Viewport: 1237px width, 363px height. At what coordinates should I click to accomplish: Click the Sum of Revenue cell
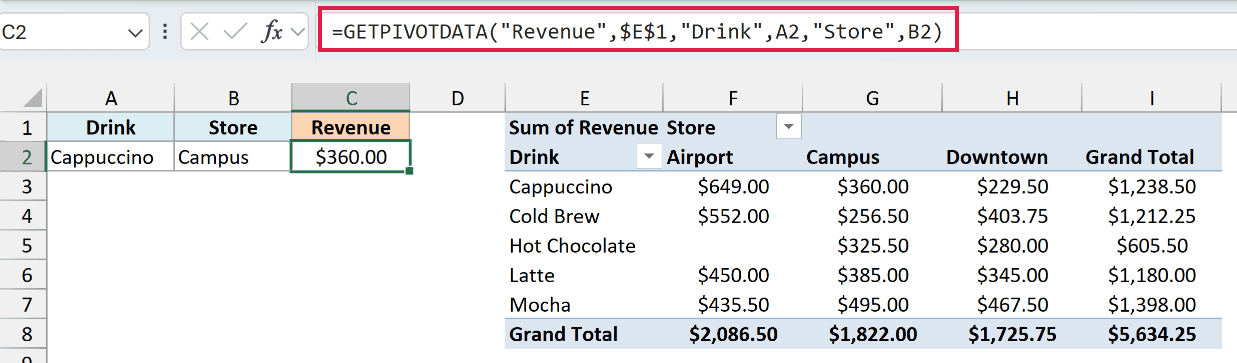point(584,128)
